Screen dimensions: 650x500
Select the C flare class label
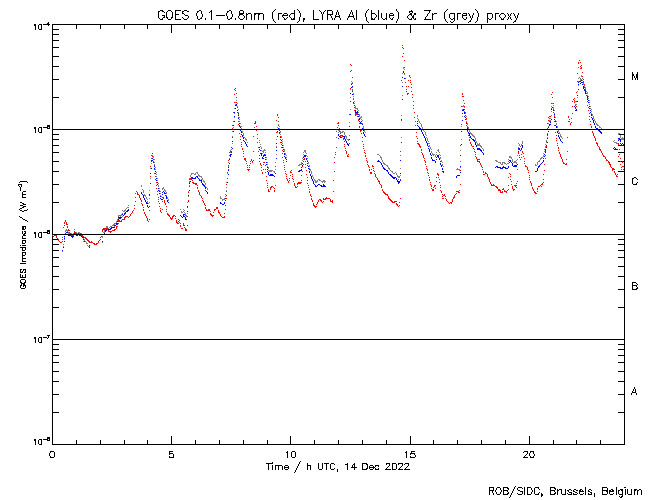click(634, 182)
